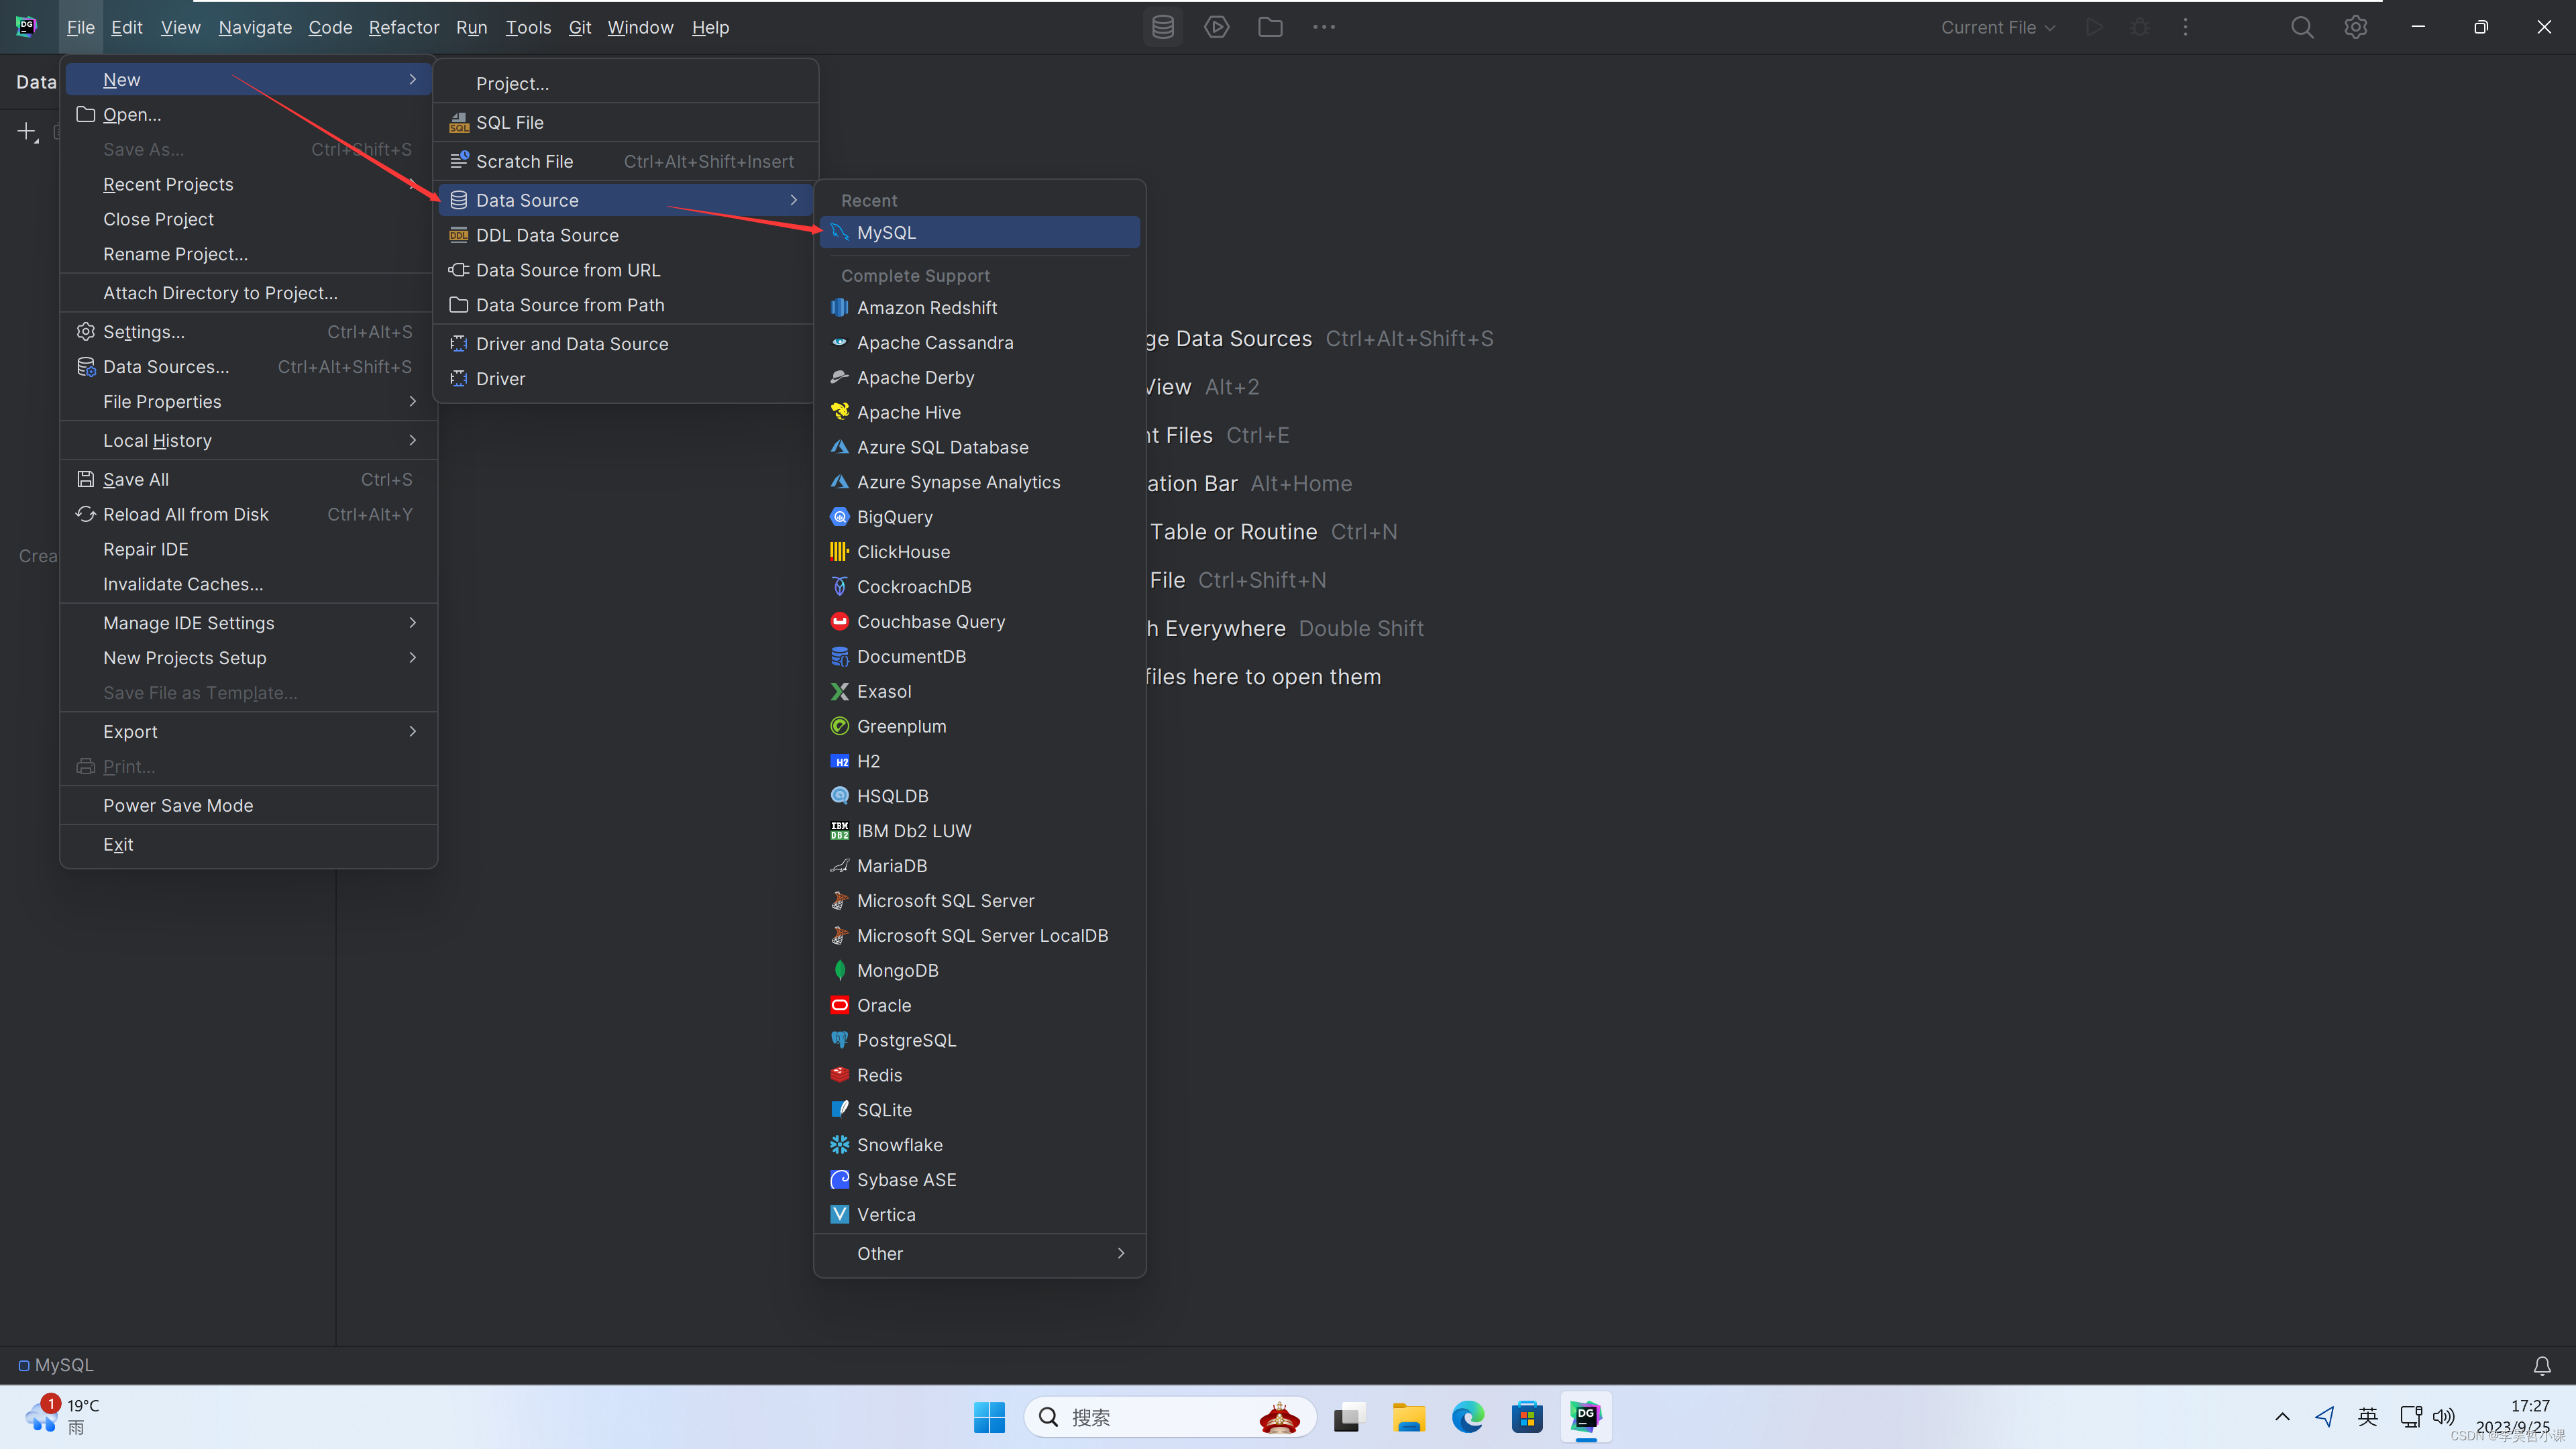Choose ClickHouse data source
The height and width of the screenshot is (1449, 2576).
(979, 552)
